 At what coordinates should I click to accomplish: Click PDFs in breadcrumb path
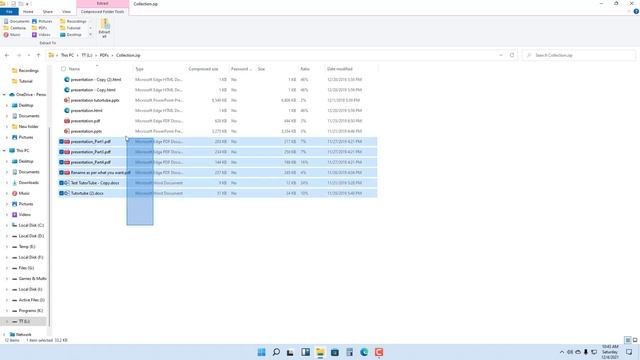pyautogui.click(x=104, y=55)
